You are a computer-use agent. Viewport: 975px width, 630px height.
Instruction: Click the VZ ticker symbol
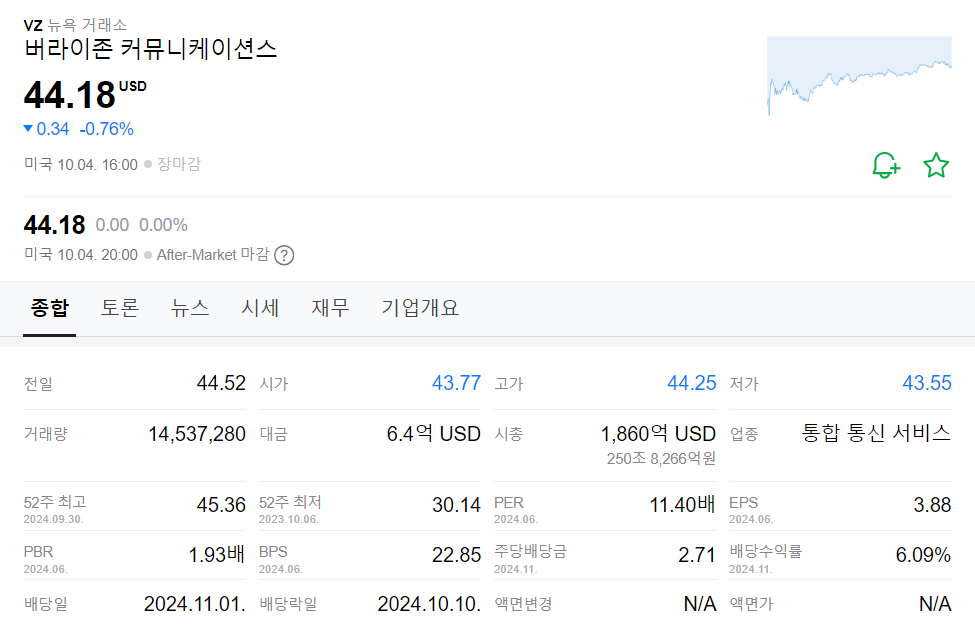click(33, 25)
